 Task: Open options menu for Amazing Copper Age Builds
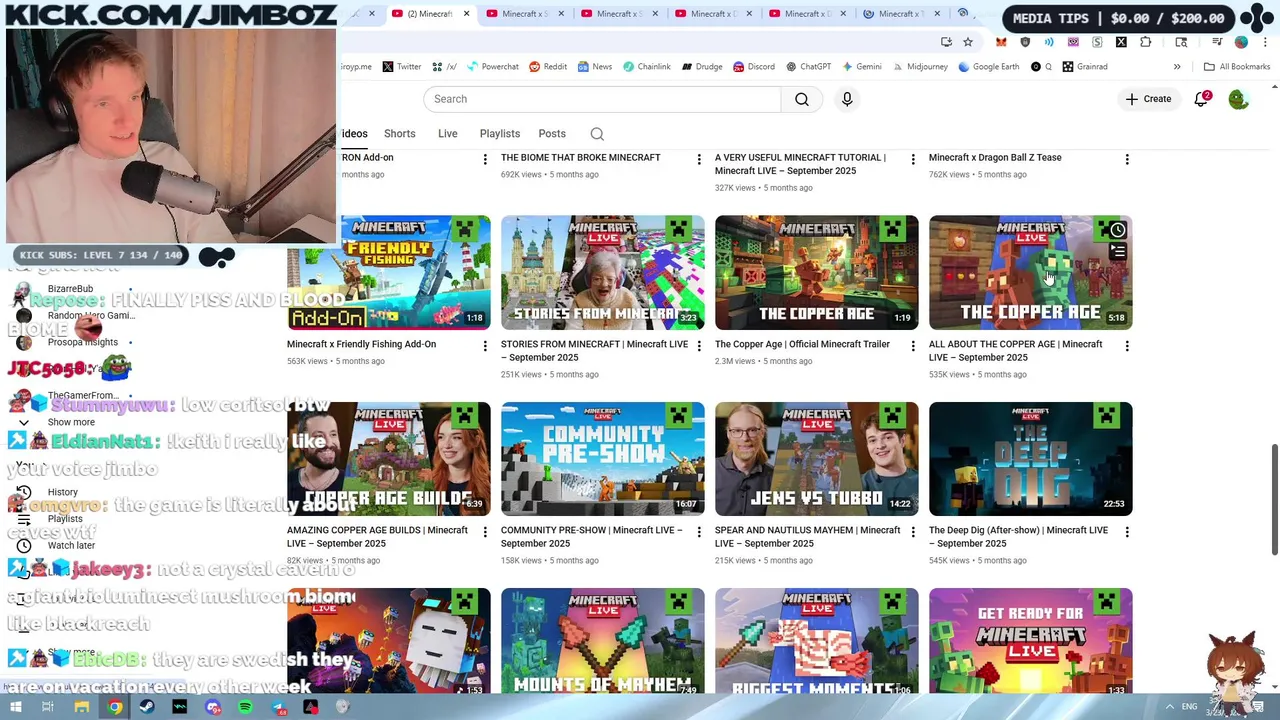tap(485, 533)
